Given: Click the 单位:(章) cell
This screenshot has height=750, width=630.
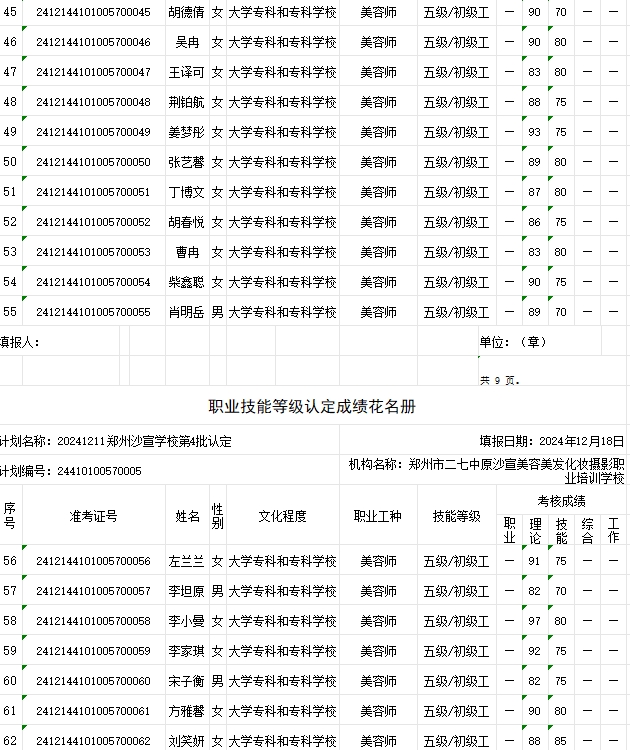Looking at the screenshot, I should point(513,342).
